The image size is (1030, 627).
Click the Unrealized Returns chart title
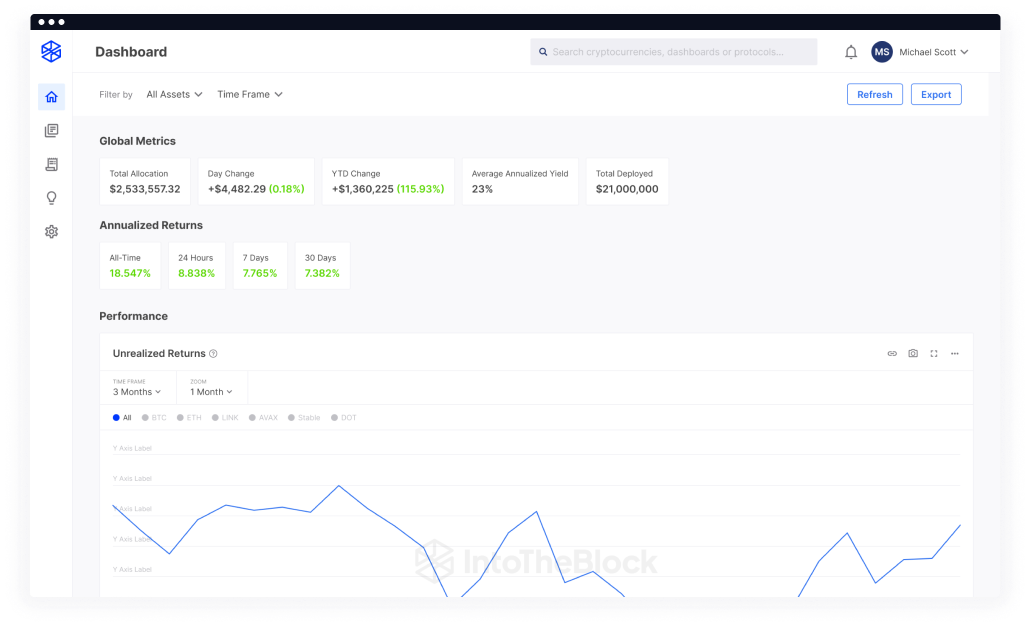pos(159,353)
